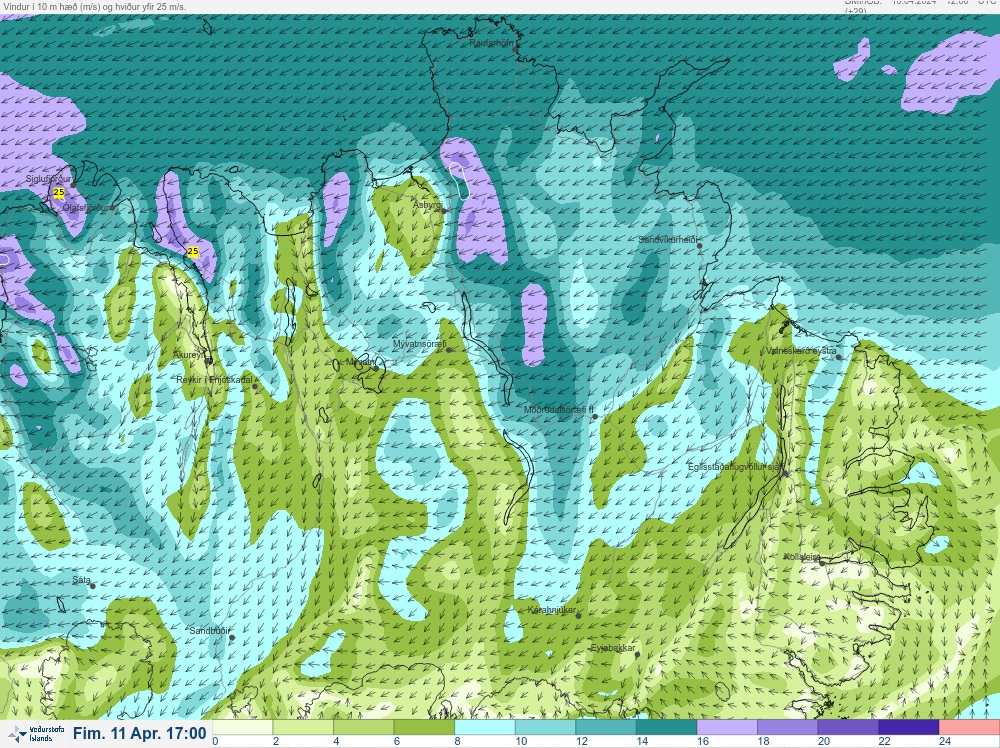This screenshot has width=1000, height=748.
Task: Select the 22–24 m/s dark indigo swatch
Action: [x=909, y=727]
